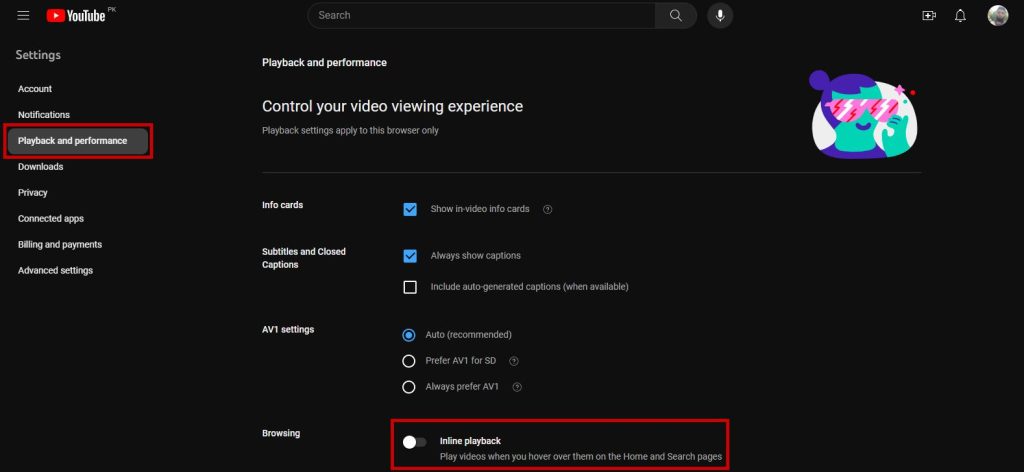Start voice search with microphone
The width and height of the screenshot is (1024, 472).
tap(720, 15)
